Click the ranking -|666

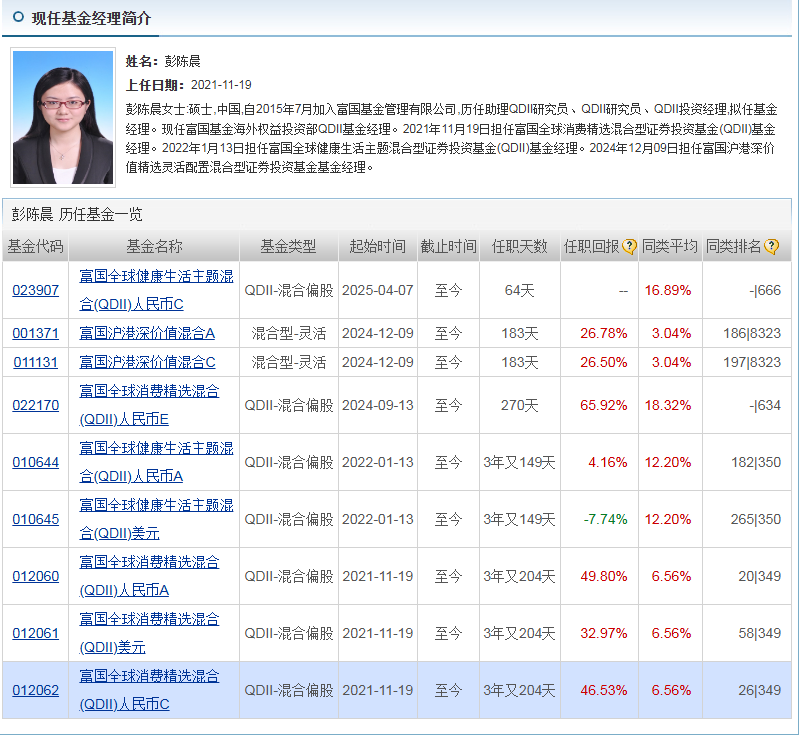(765, 290)
